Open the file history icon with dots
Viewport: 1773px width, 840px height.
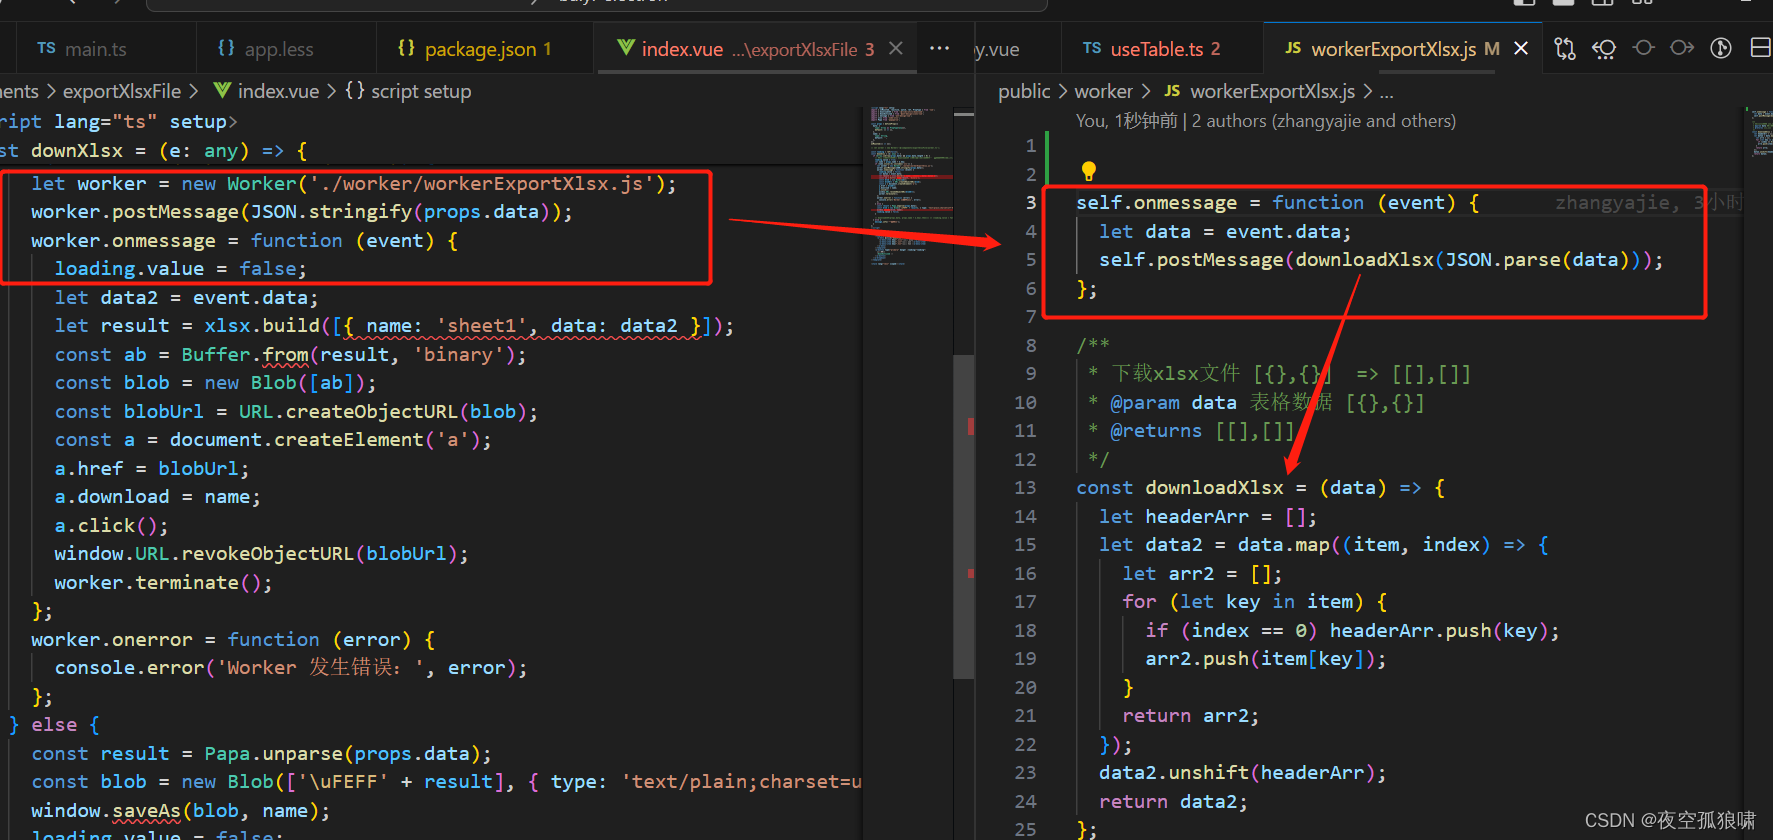click(1604, 48)
